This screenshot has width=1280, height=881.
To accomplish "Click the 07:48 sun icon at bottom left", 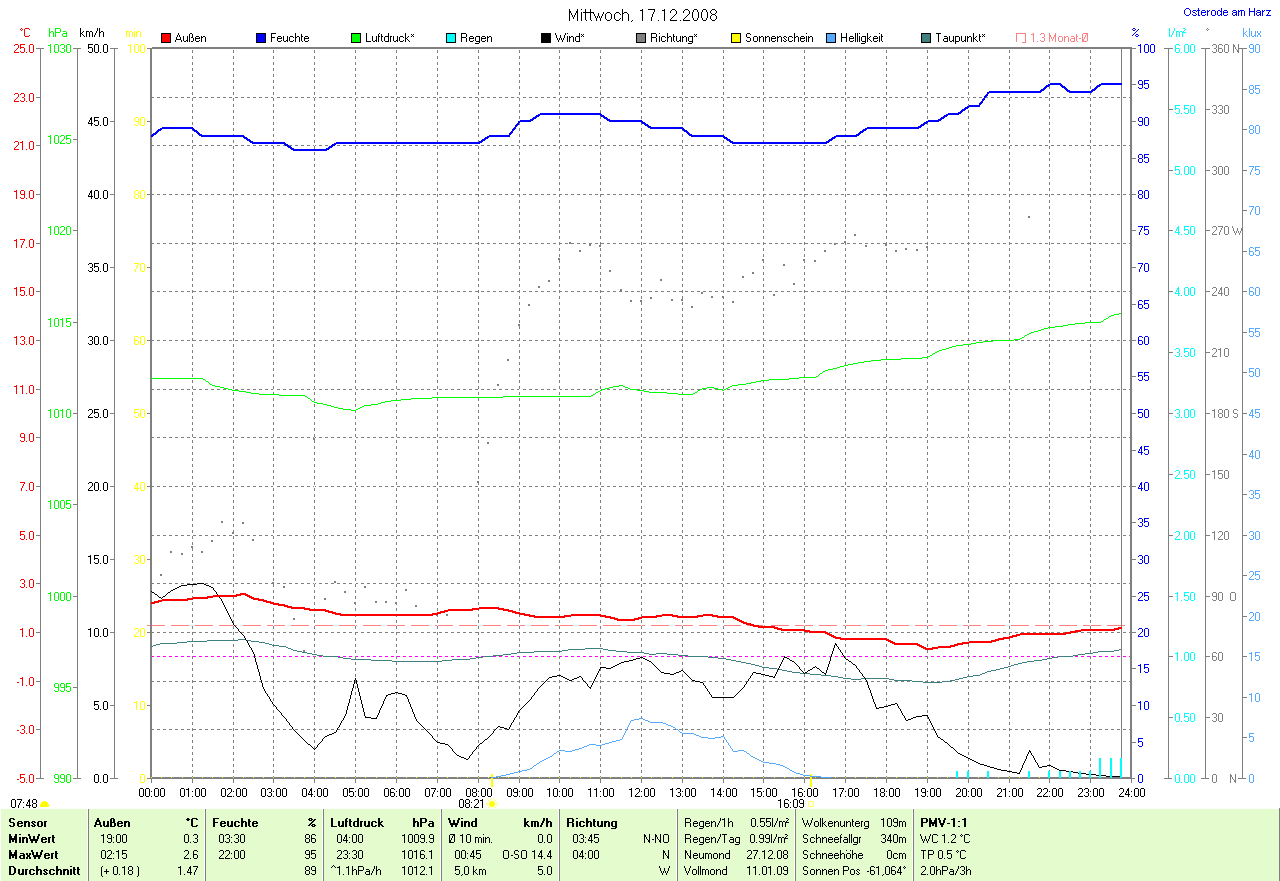I will point(45,803).
